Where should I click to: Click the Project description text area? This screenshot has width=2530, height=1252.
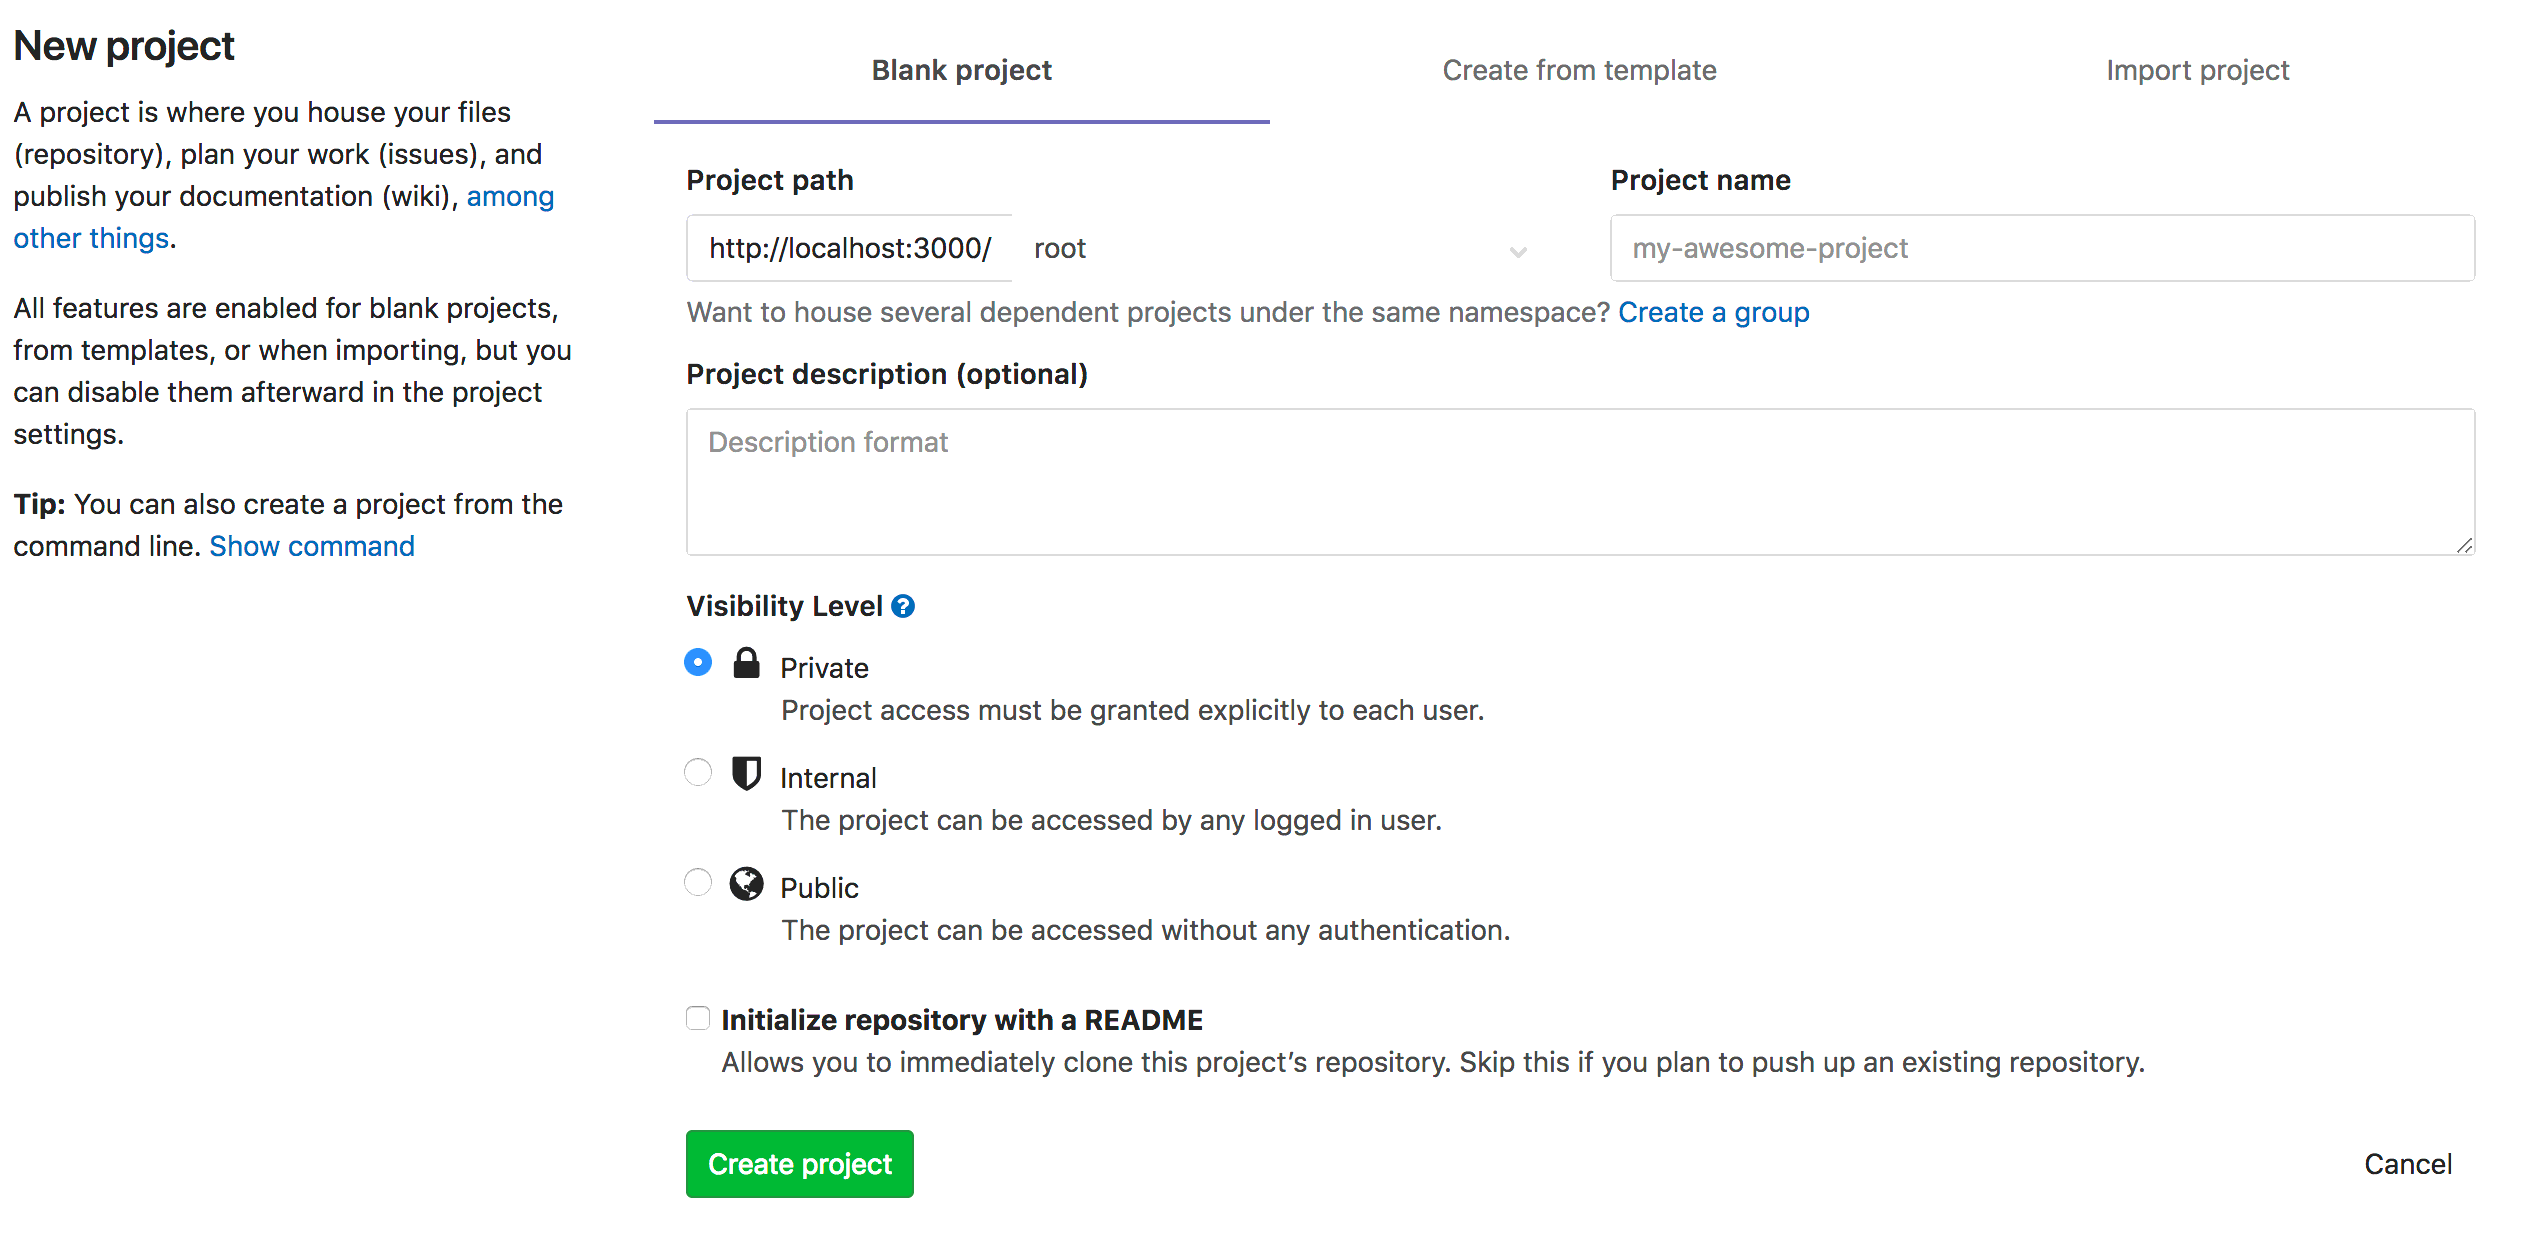tap(1580, 483)
